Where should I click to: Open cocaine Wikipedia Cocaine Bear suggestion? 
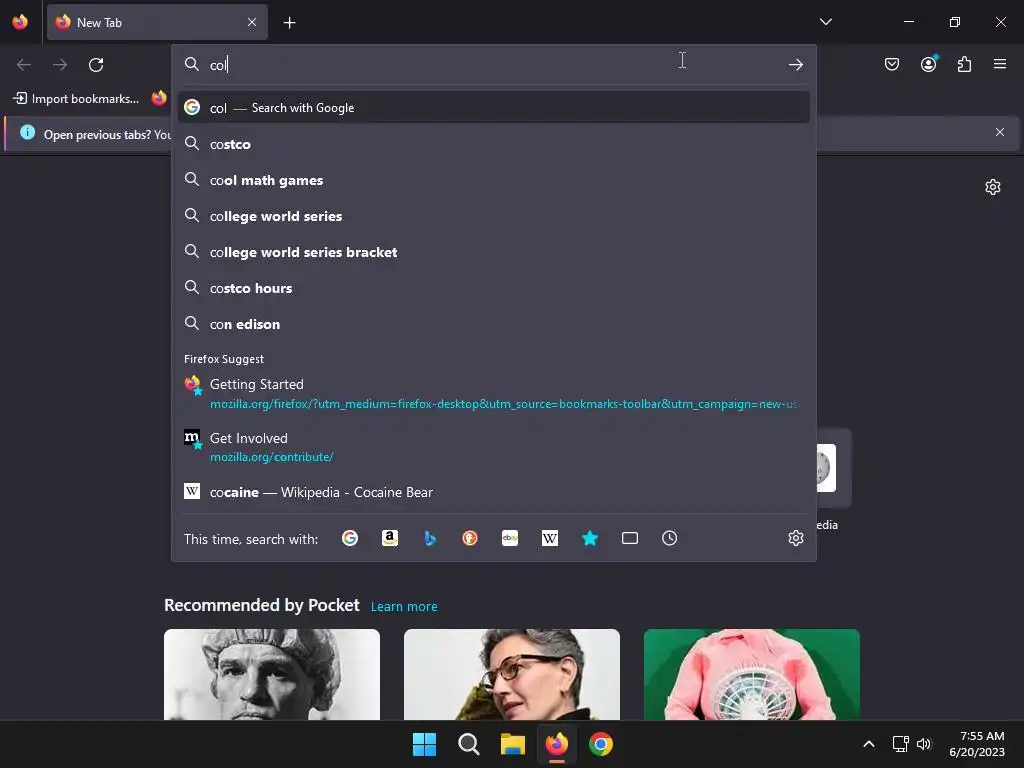[494, 492]
